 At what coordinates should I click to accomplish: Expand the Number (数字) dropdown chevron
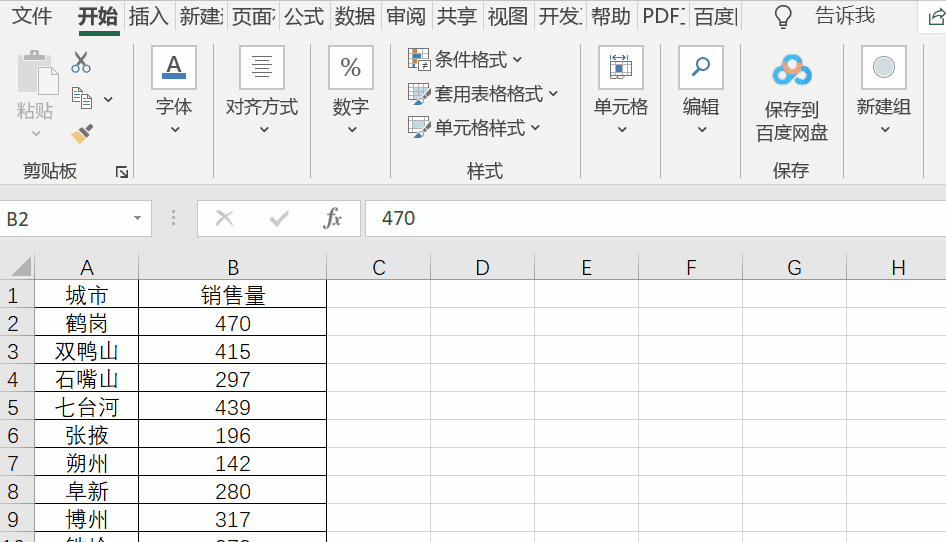click(352, 130)
